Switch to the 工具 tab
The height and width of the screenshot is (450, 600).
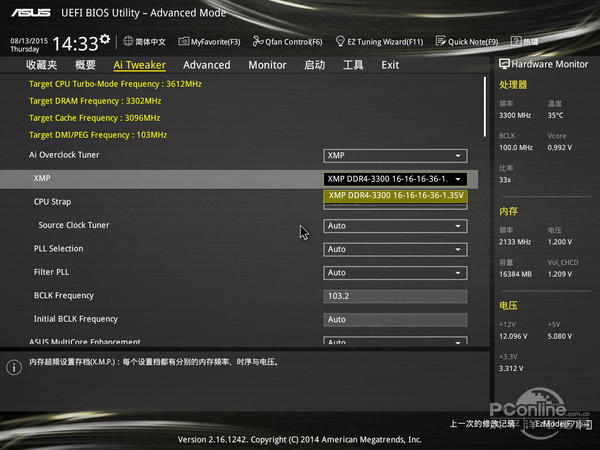coord(353,65)
